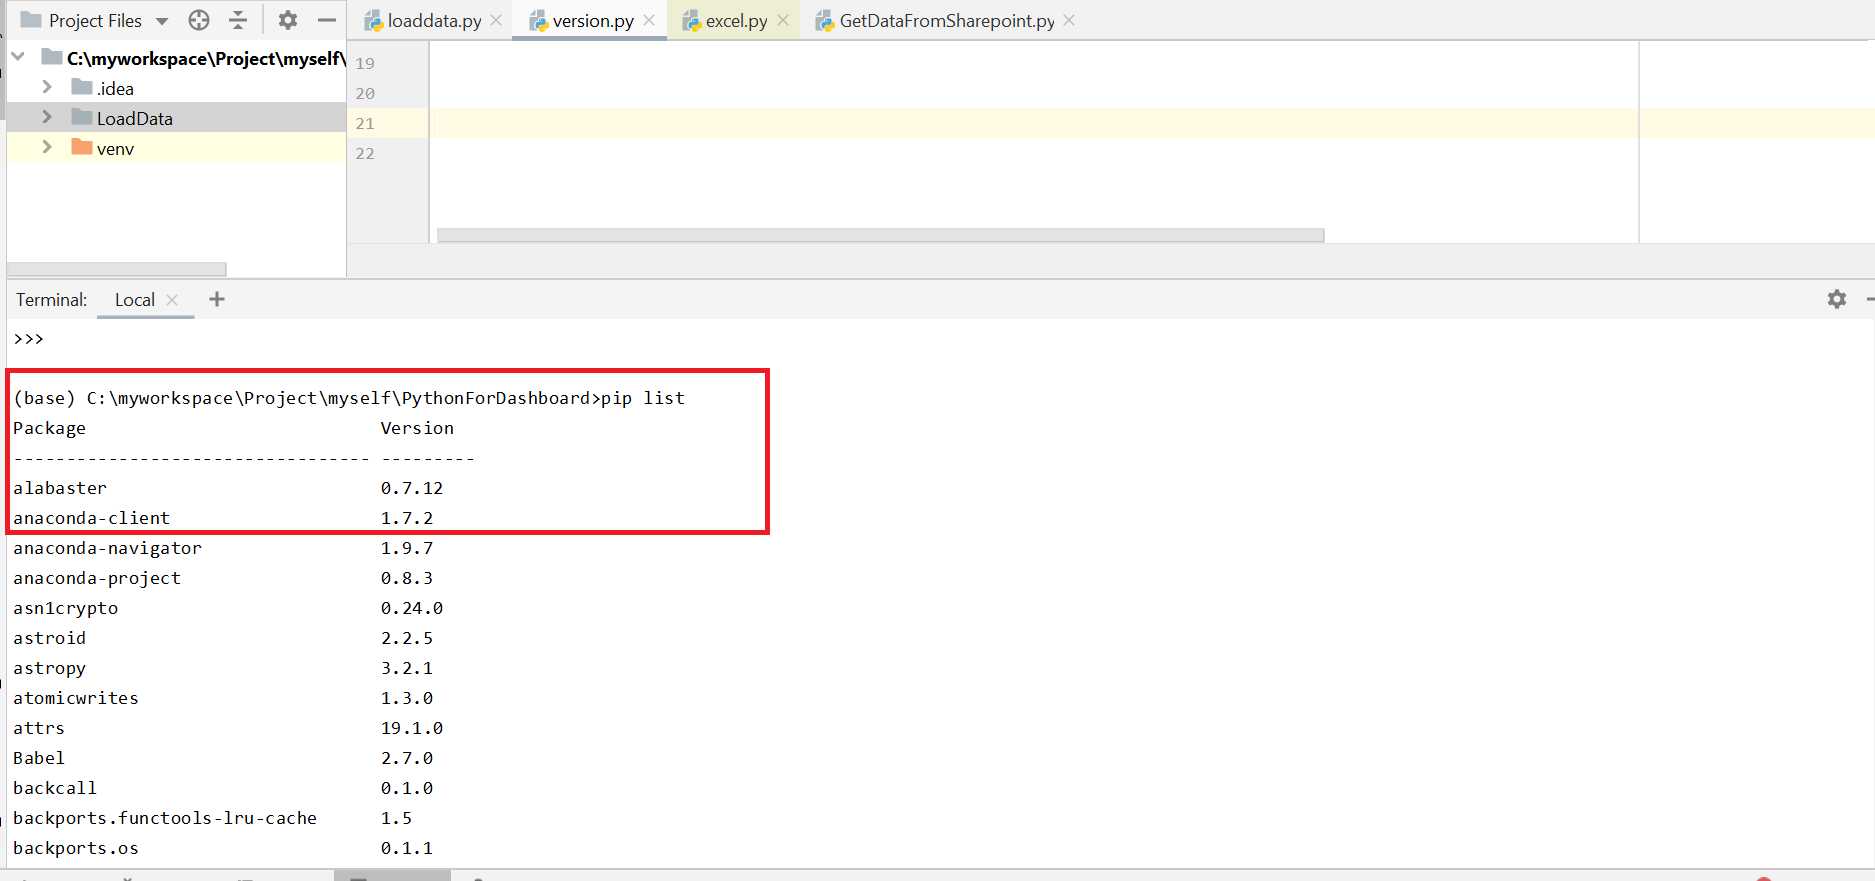This screenshot has width=1875, height=881.
Task: Select the venv folder row
Action: pyautogui.click(x=176, y=148)
